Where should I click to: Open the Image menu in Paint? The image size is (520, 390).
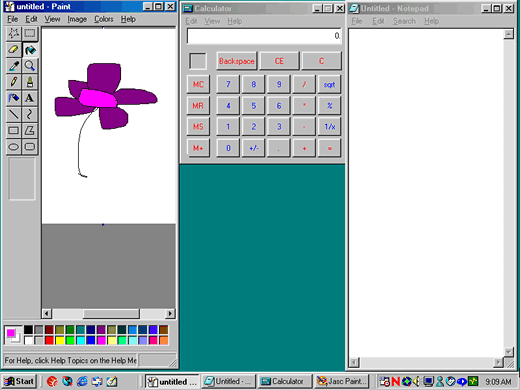coord(77,19)
